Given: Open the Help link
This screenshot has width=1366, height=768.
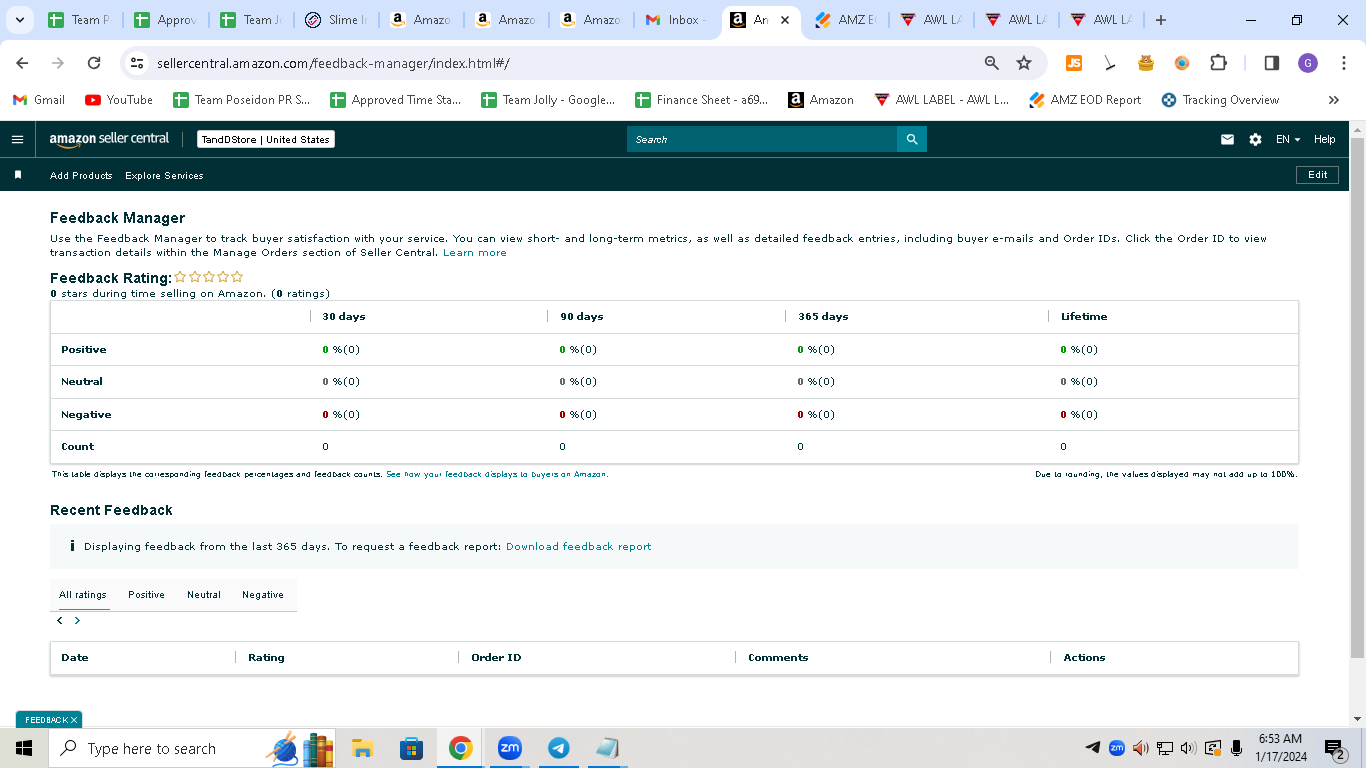Looking at the screenshot, I should 1324,139.
